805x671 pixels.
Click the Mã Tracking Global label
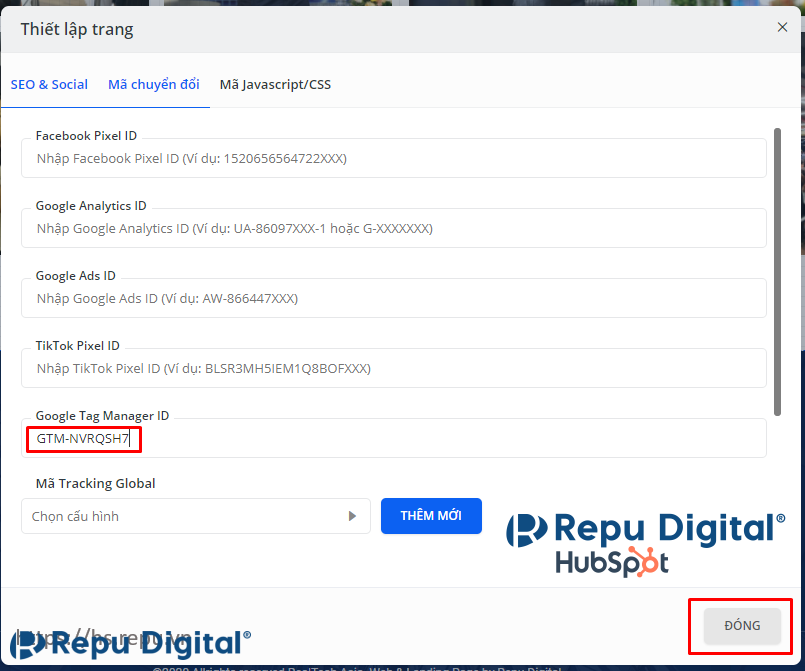95,484
